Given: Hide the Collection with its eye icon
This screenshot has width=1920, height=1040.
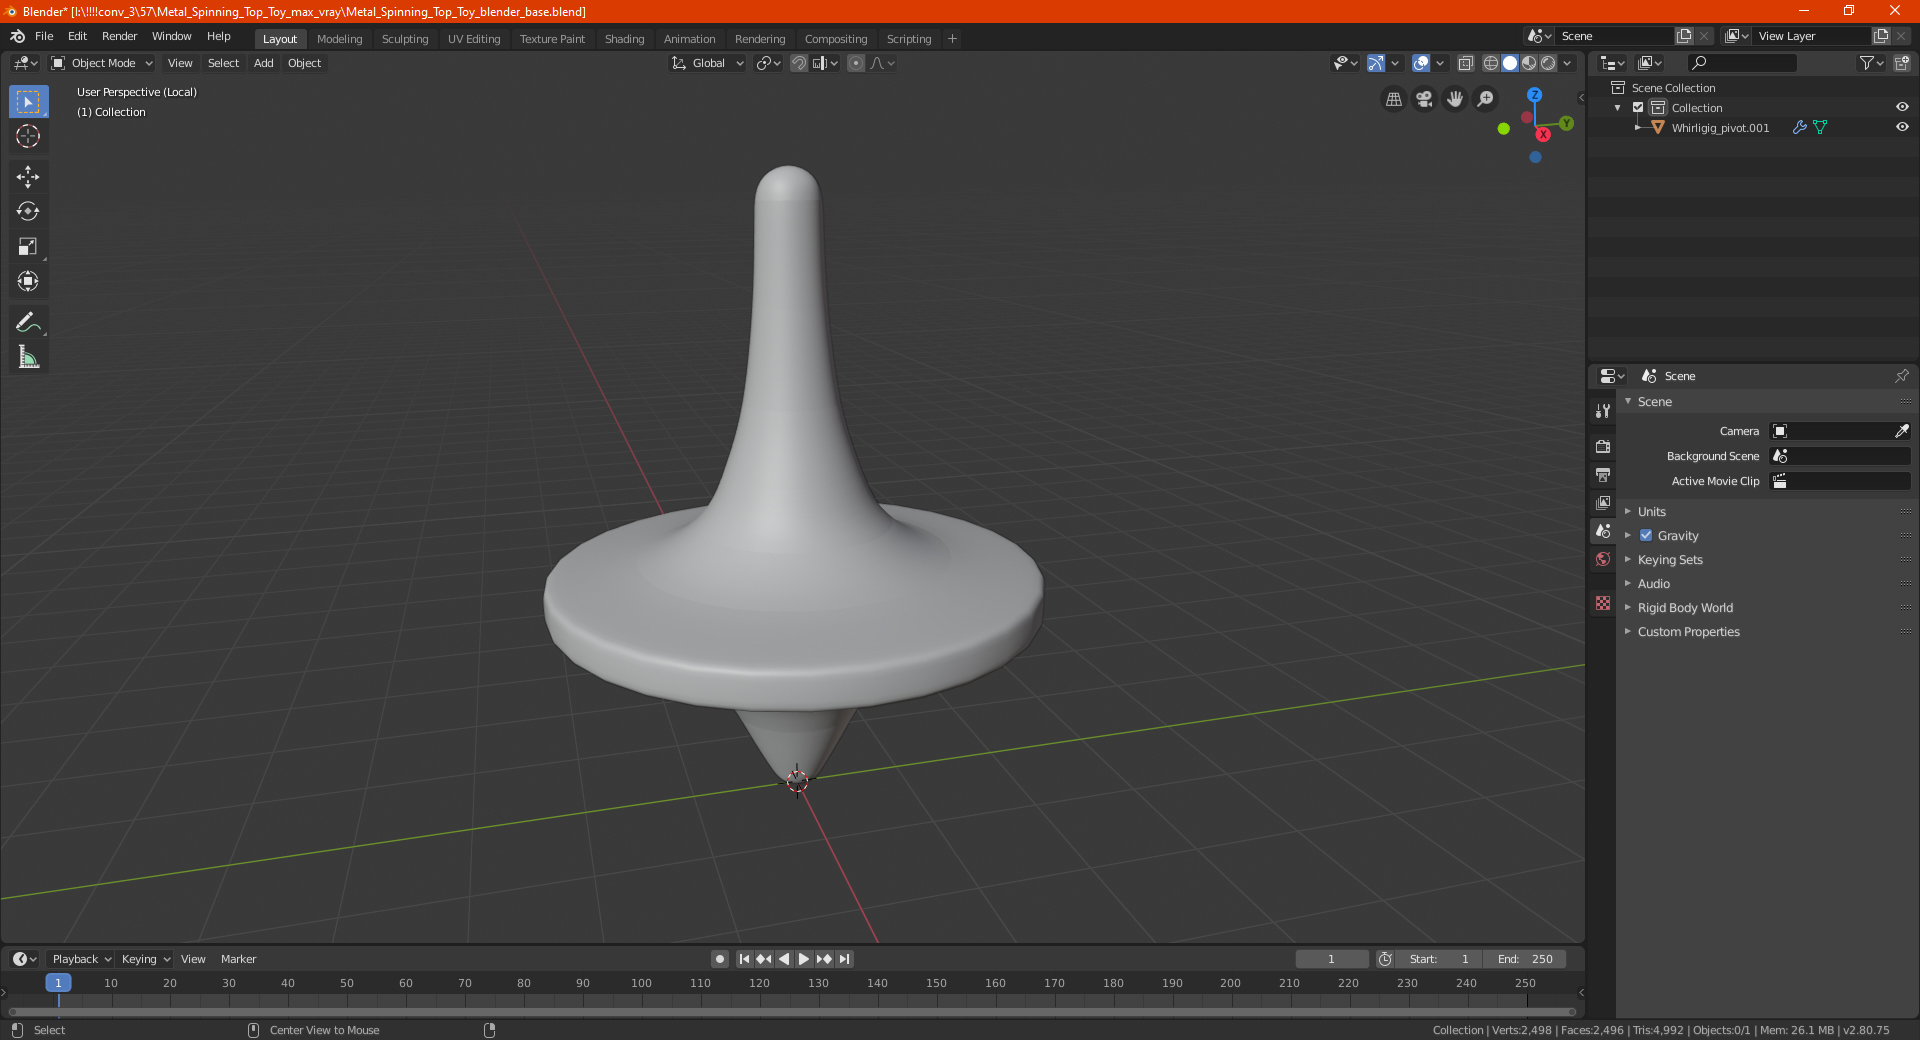Looking at the screenshot, I should 1902,107.
